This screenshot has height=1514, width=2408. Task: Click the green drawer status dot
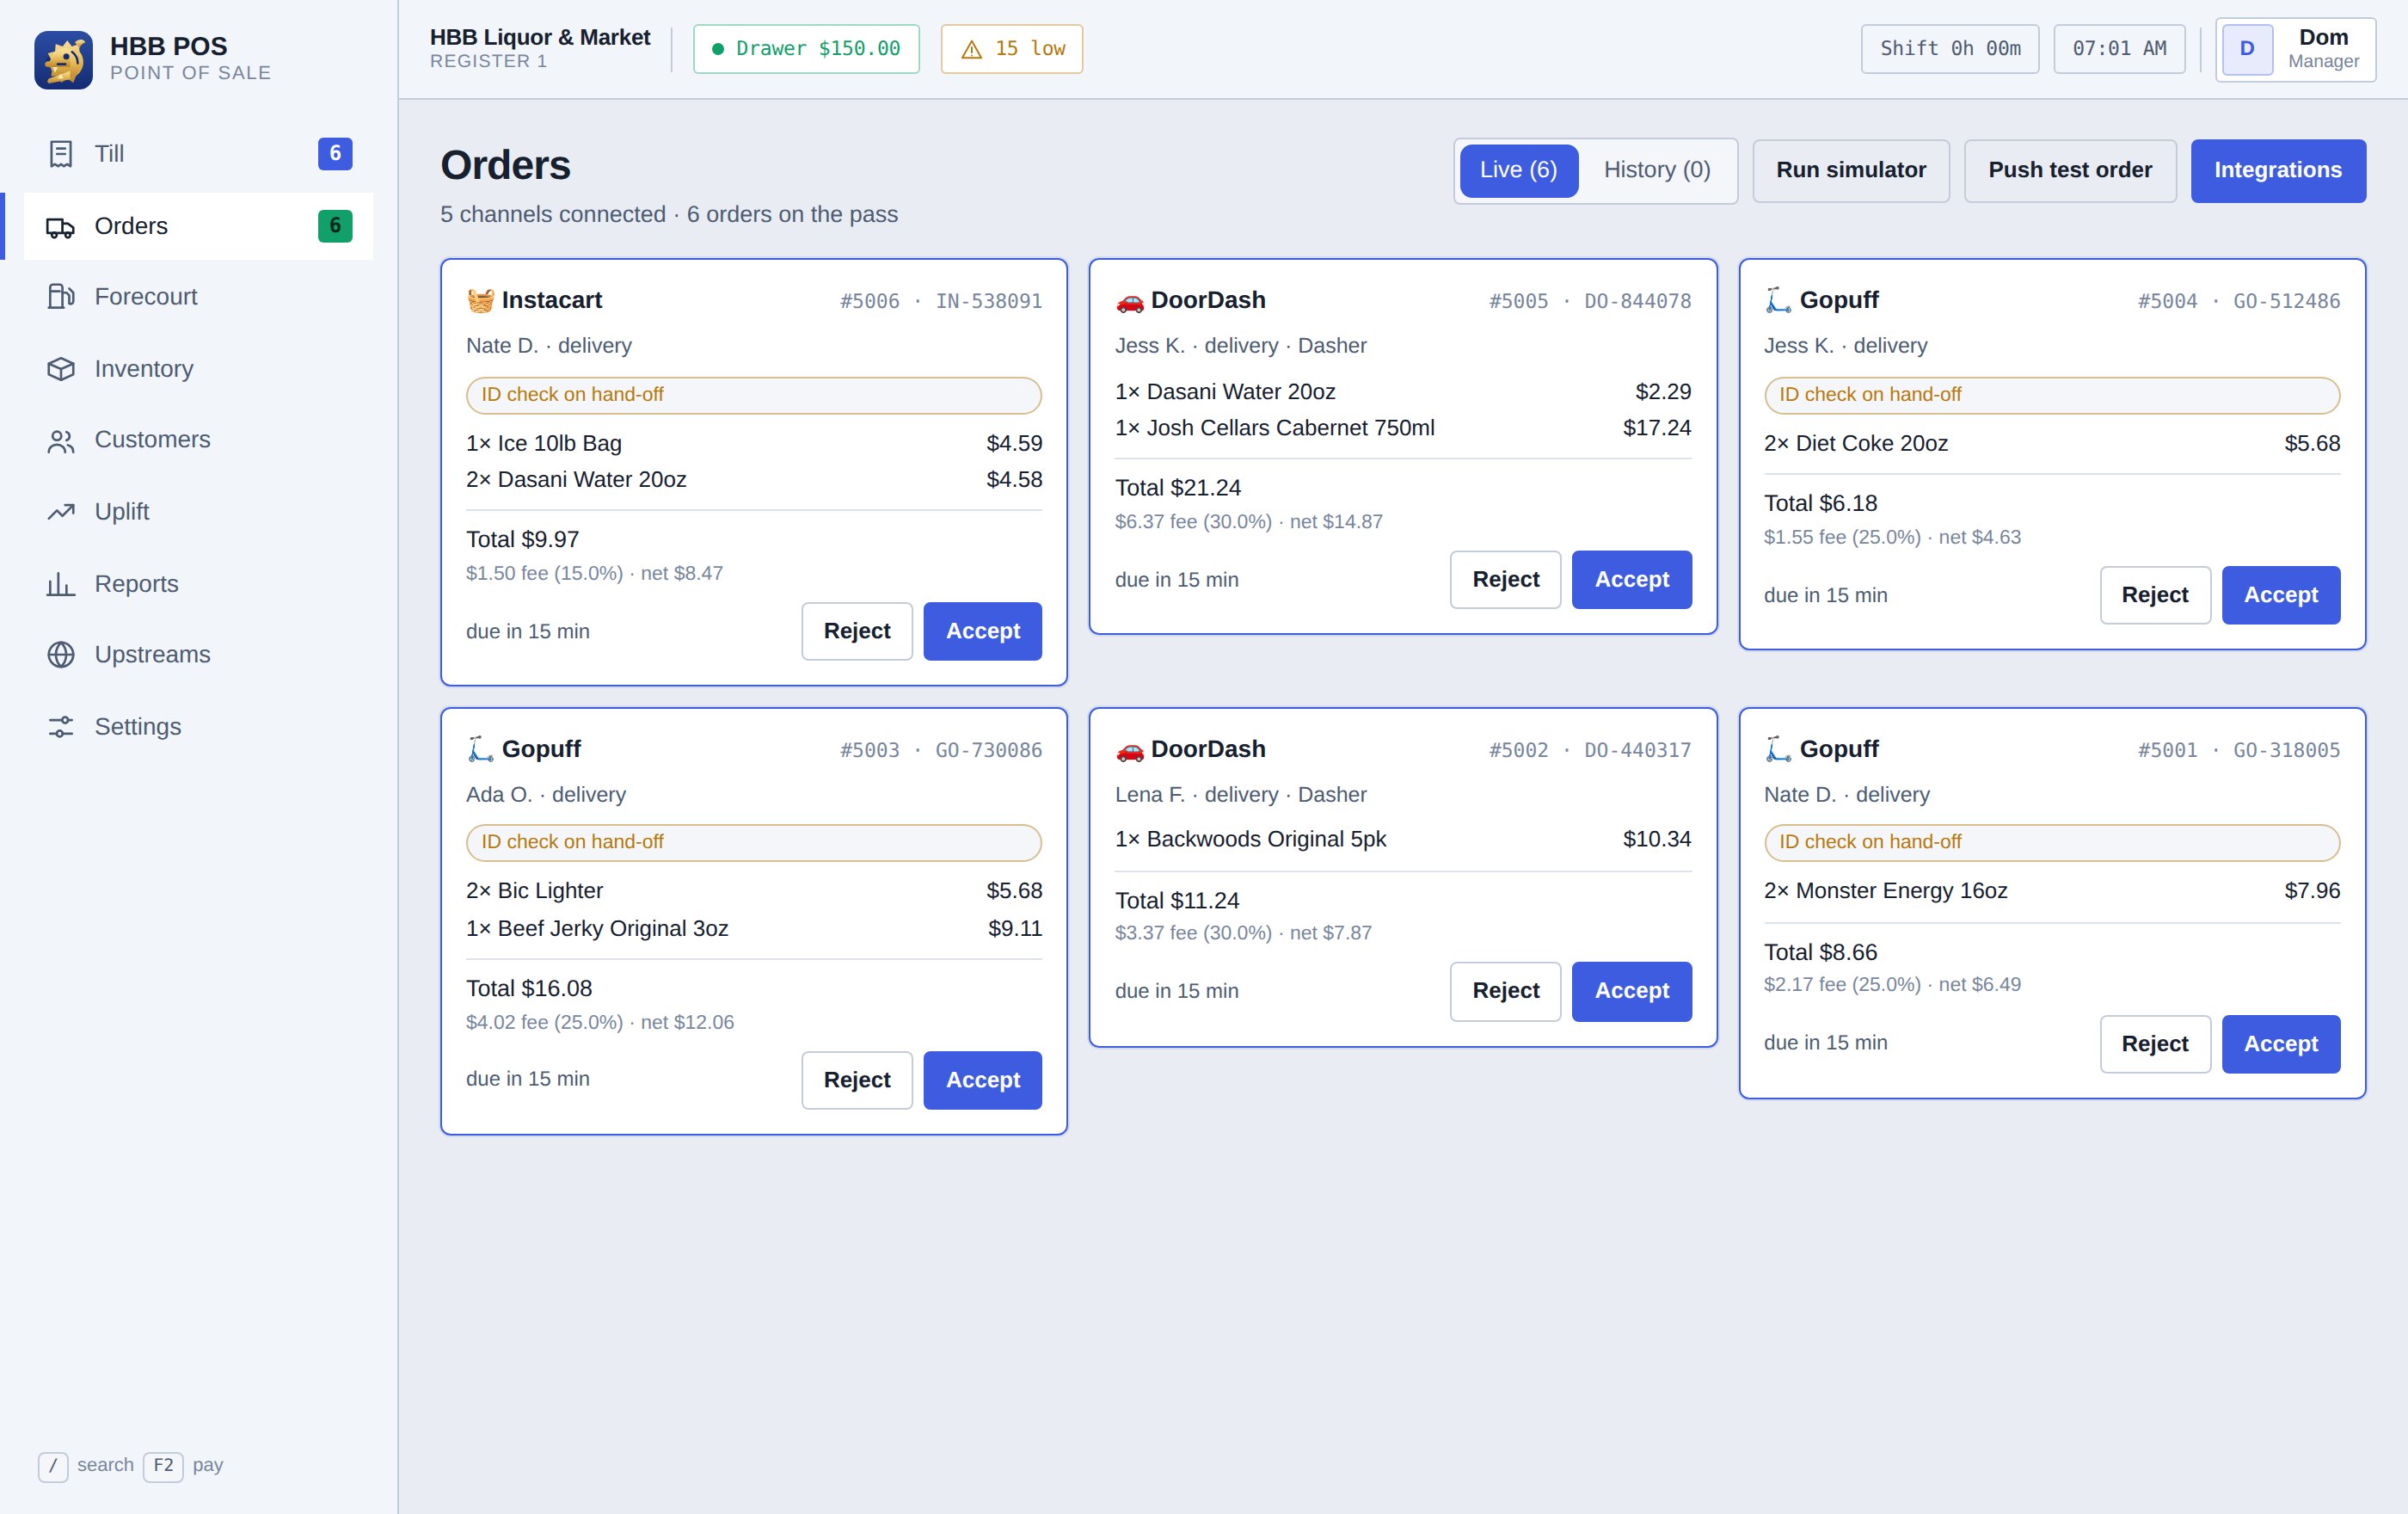[x=717, y=49]
